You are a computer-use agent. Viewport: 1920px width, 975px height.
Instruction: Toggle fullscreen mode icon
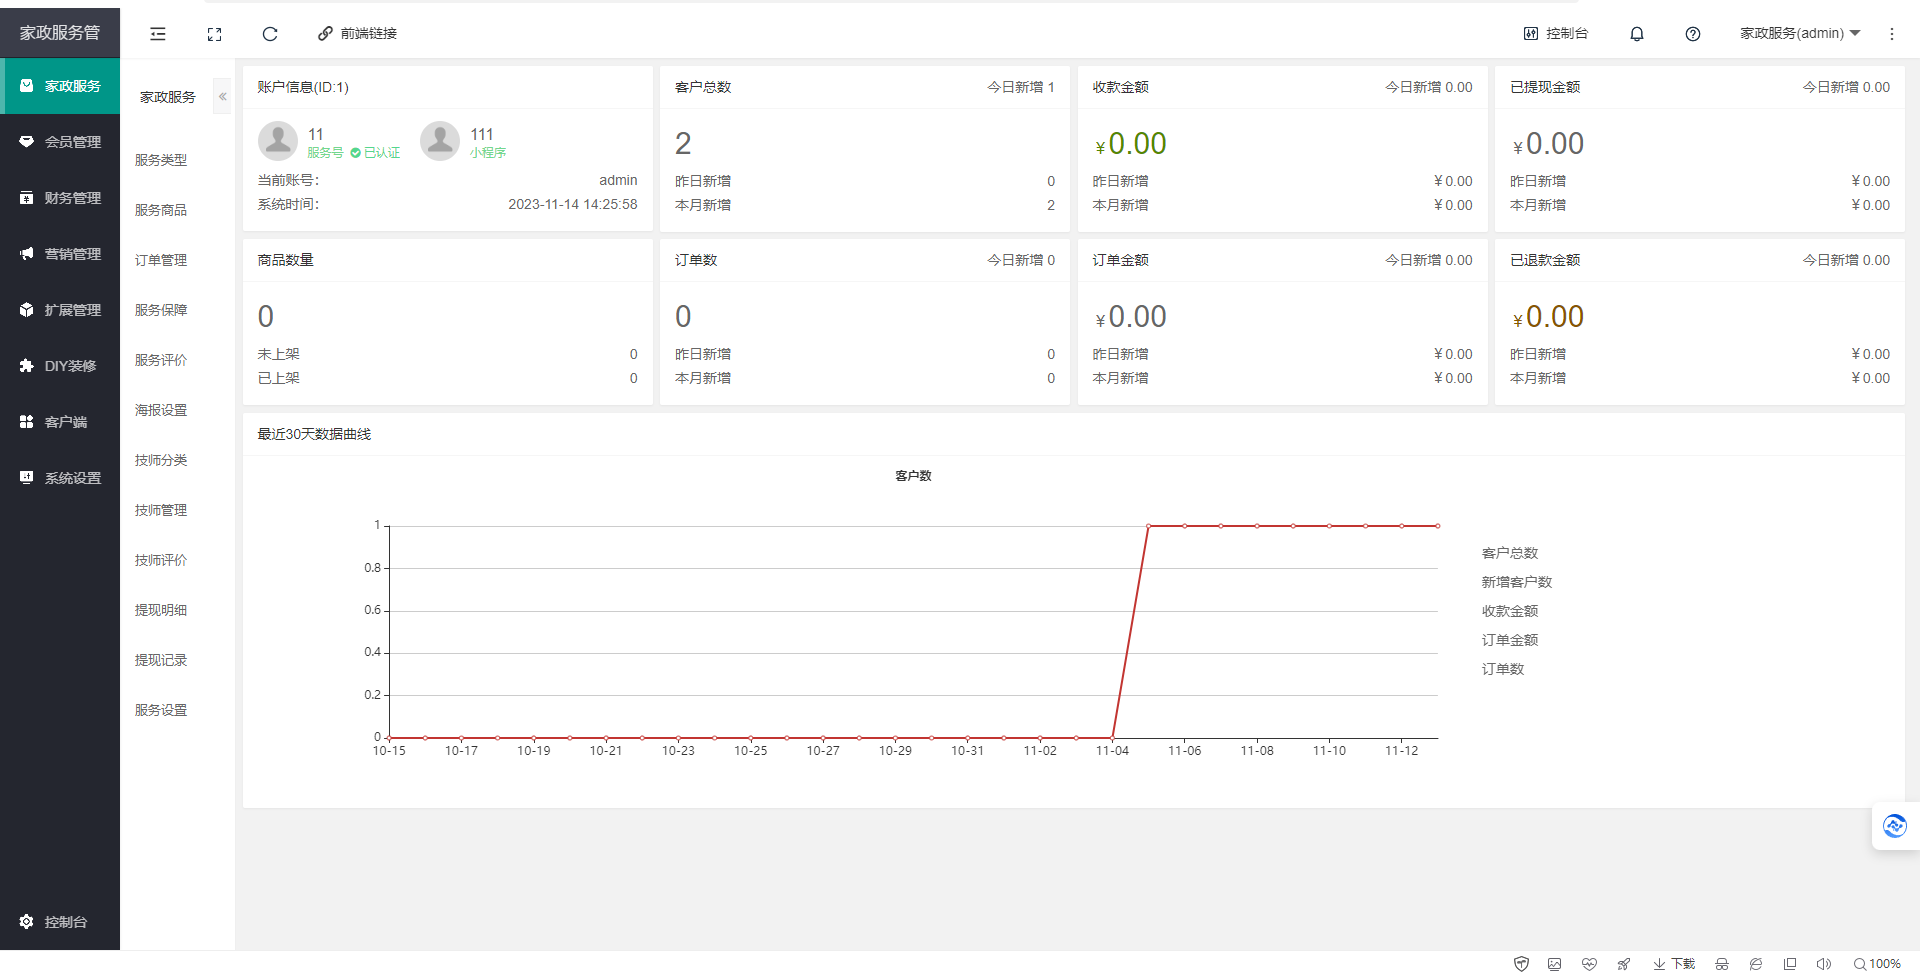pyautogui.click(x=214, y=34)
